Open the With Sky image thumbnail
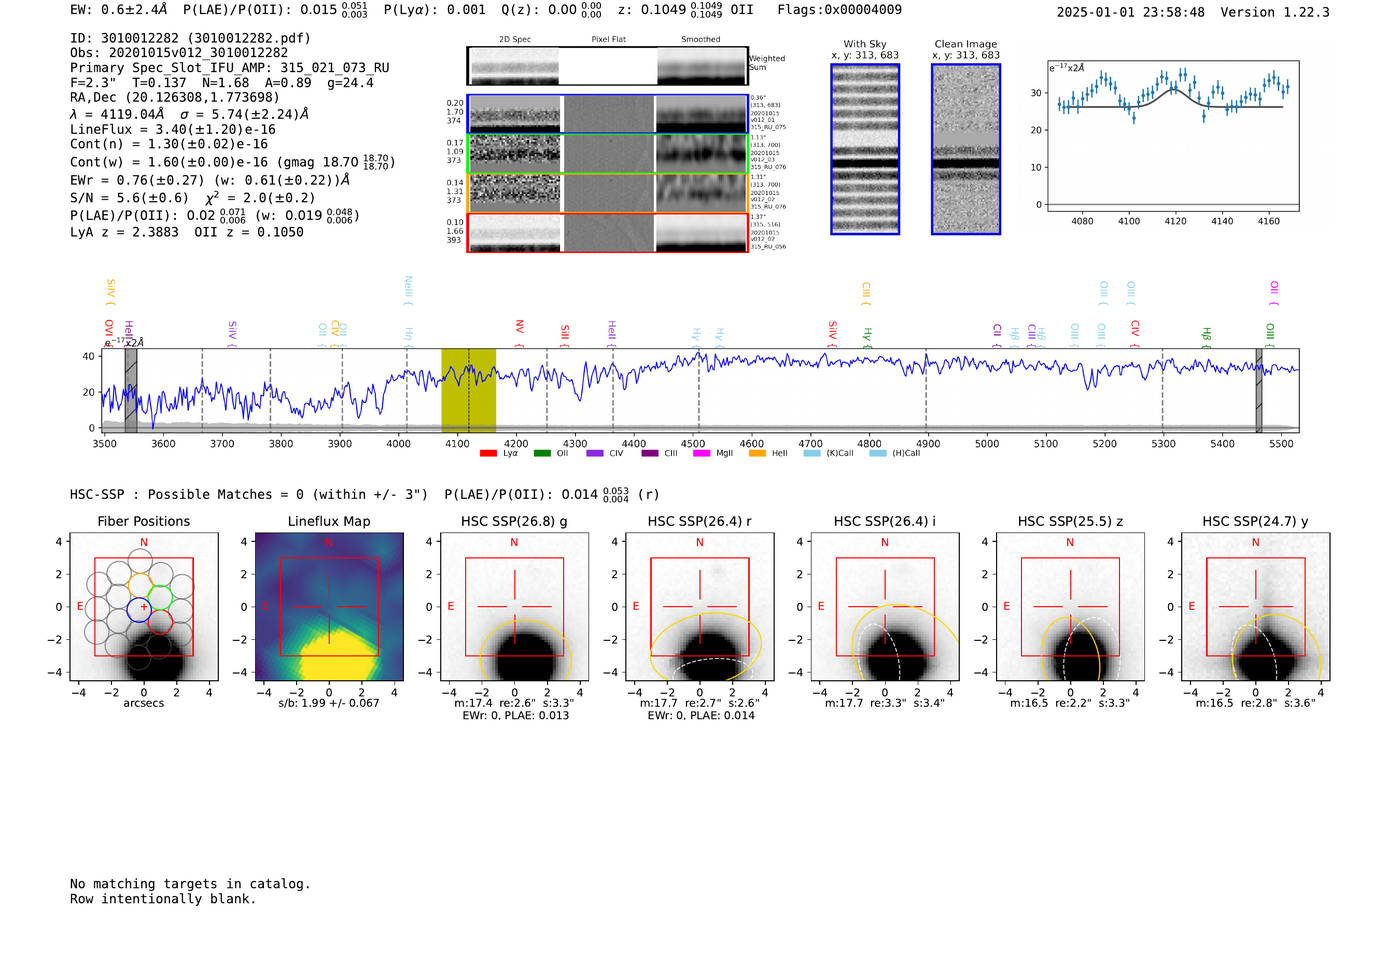The height and width of the screenshot is (953, 1400). pos(865,149)
